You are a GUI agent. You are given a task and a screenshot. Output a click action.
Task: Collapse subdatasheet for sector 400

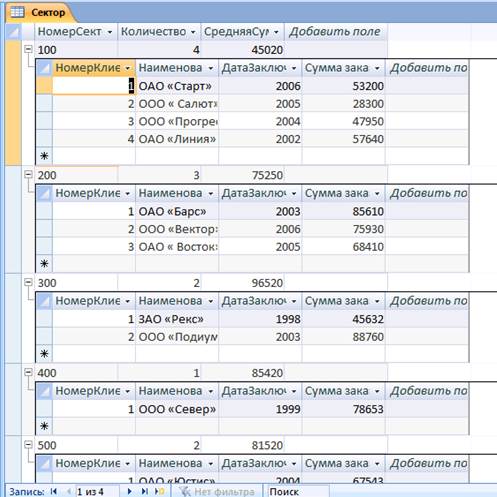pyautogui.click(x=28, y=372)
